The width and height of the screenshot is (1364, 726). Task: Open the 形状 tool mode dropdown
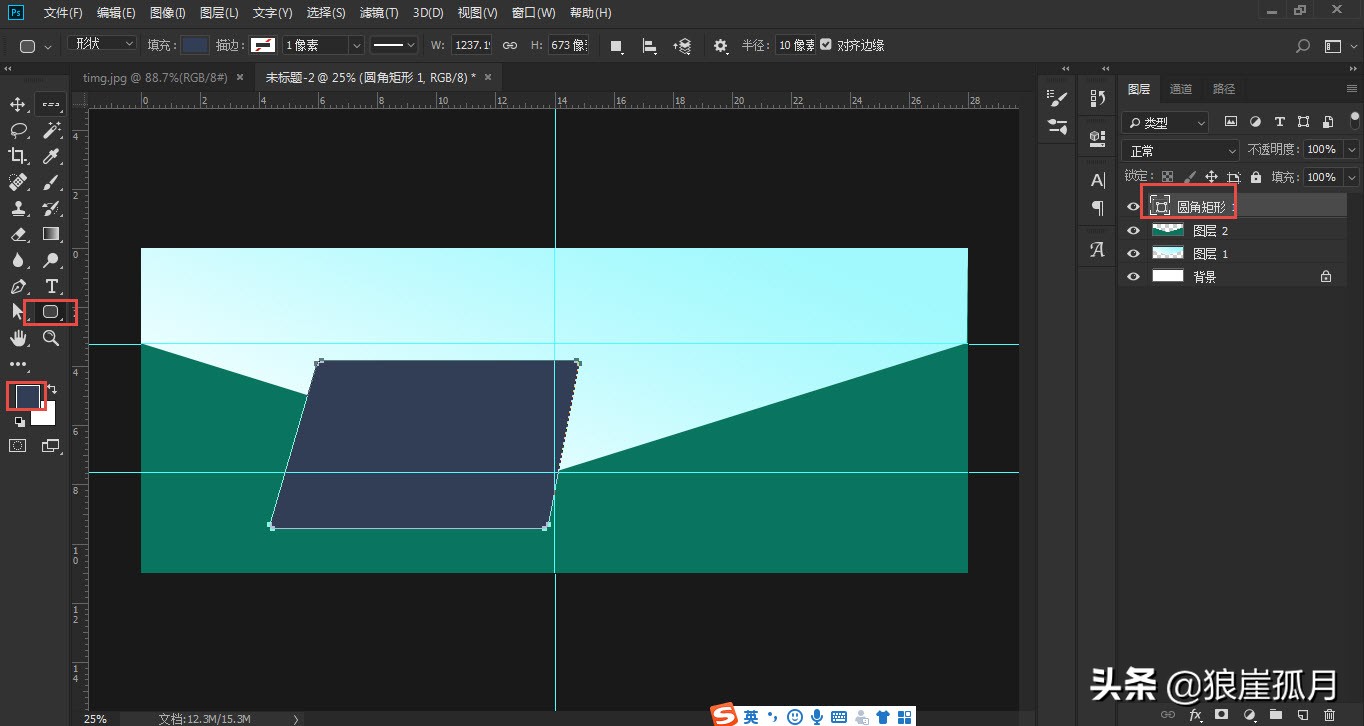pos(101,44)
